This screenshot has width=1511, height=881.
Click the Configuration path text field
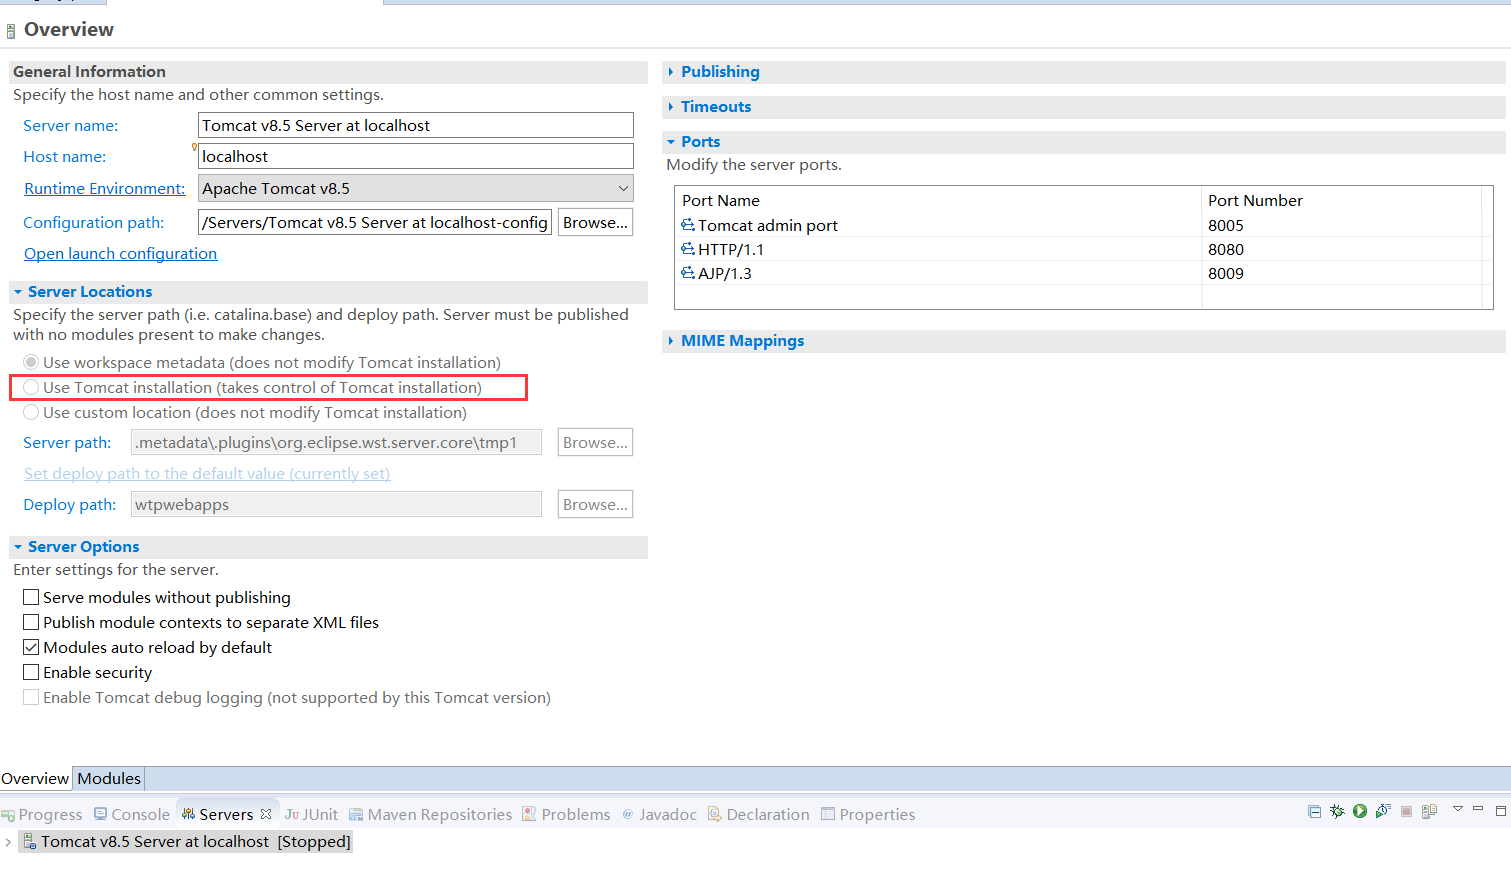tap(375, 222)
